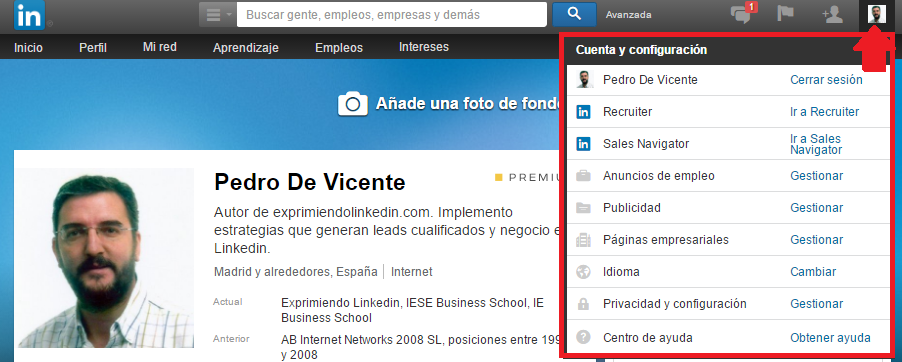Click the folder icon beside Publicidad
902x362 pixels.
pos(583,208)
